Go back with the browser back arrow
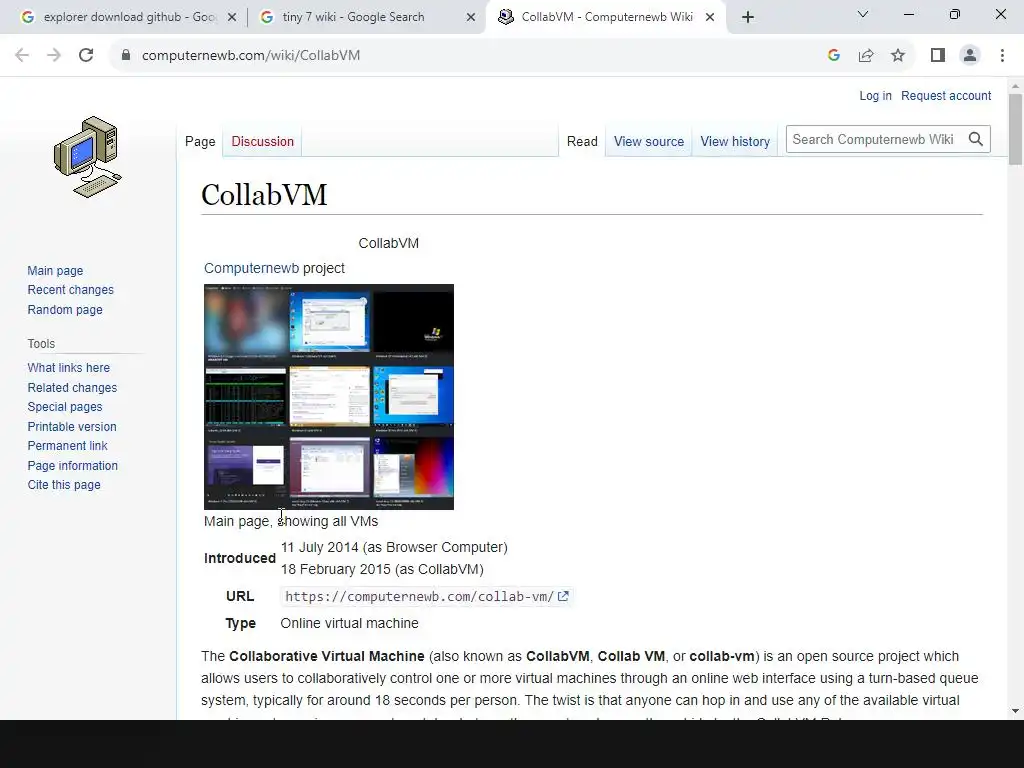This screenshot has height=768, width=1024. tap(22, 56)
